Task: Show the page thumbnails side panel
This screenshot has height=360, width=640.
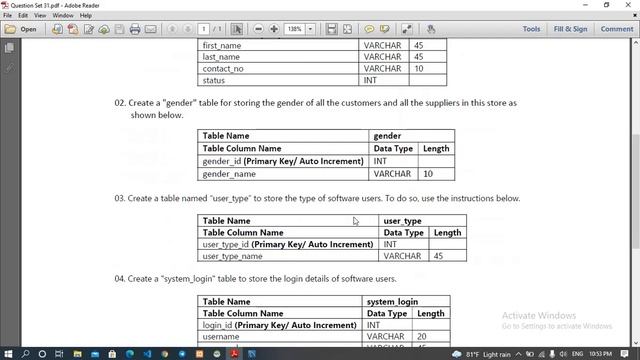Action: (9, 48)
